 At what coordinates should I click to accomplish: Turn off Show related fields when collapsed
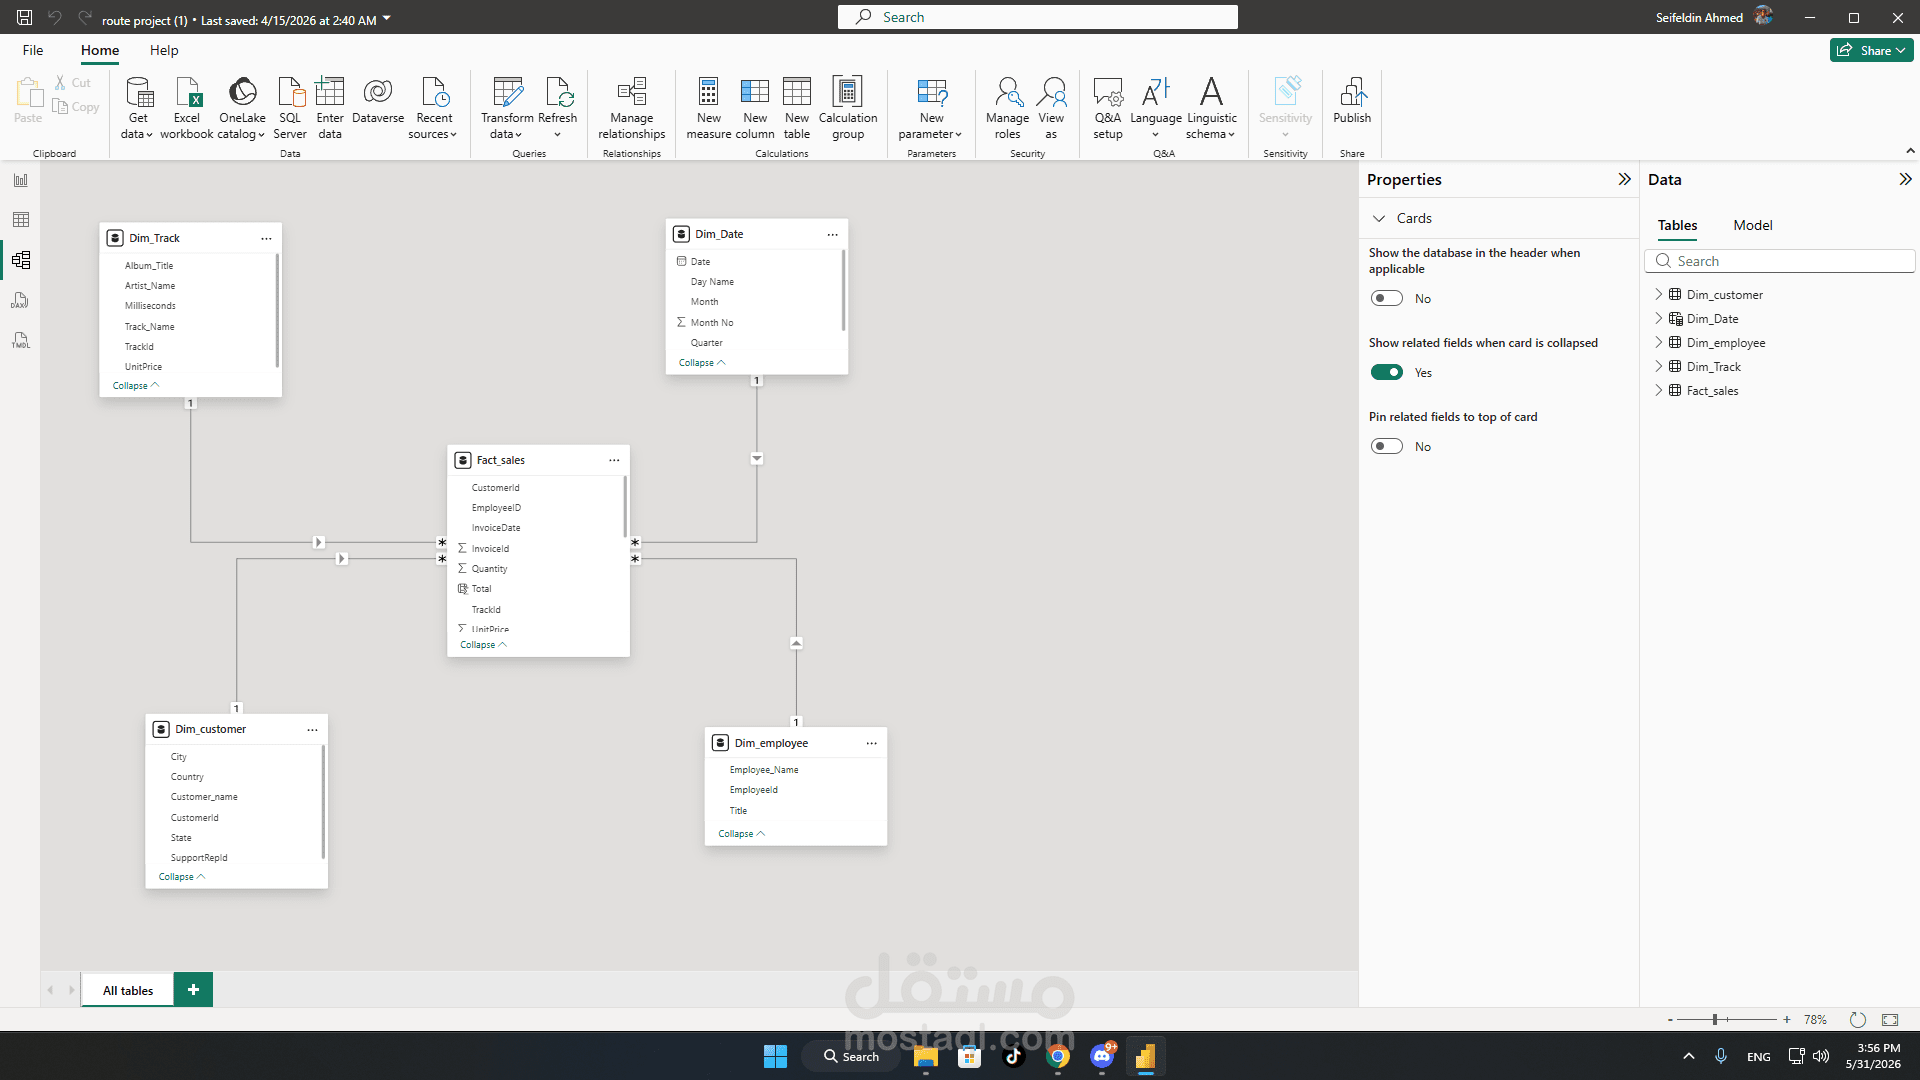click(1387, 372)
